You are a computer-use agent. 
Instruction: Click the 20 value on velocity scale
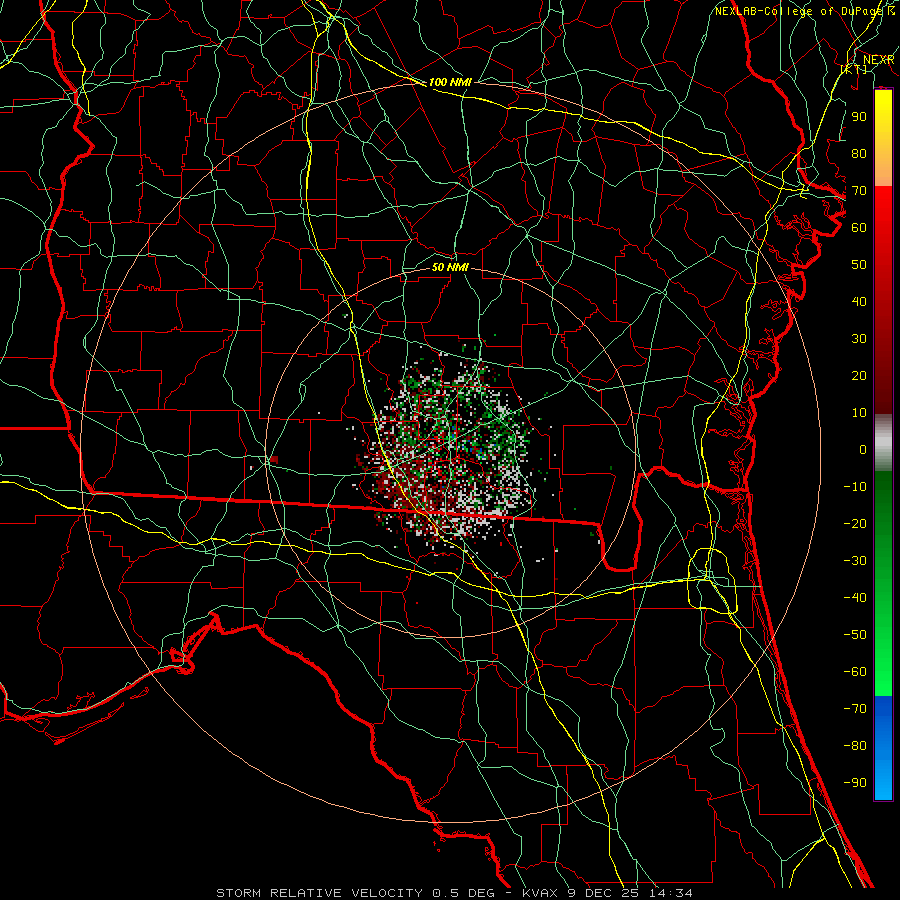[x=859, y=375]
